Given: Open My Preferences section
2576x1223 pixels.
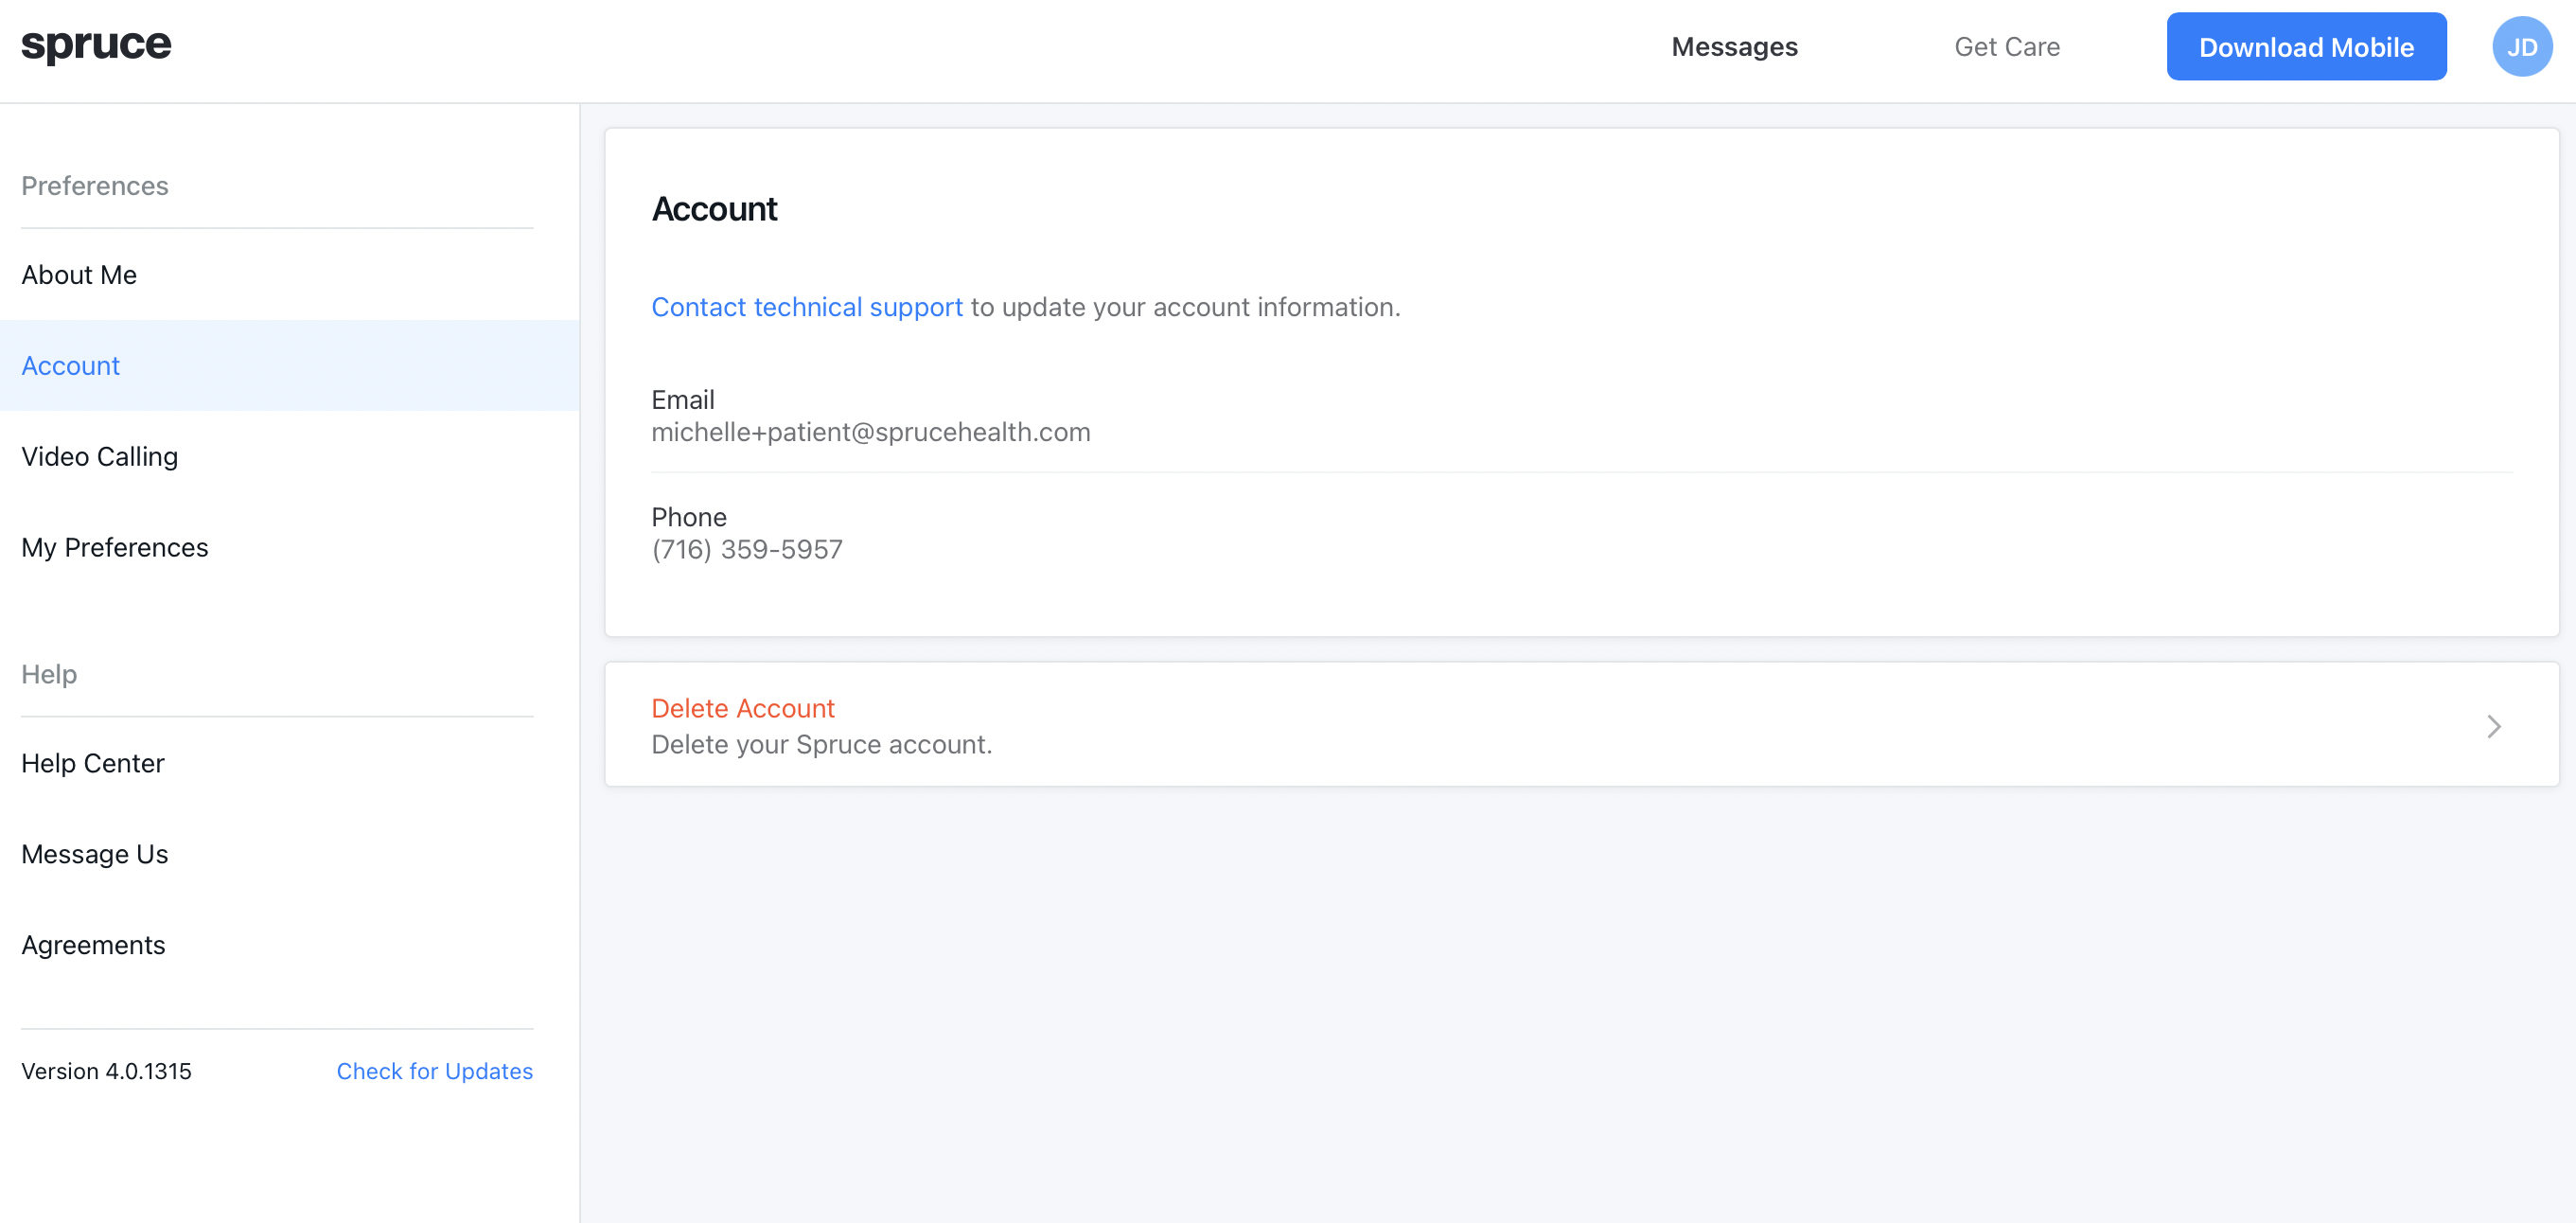Looking at the screenshot, I should coord(114,547).
